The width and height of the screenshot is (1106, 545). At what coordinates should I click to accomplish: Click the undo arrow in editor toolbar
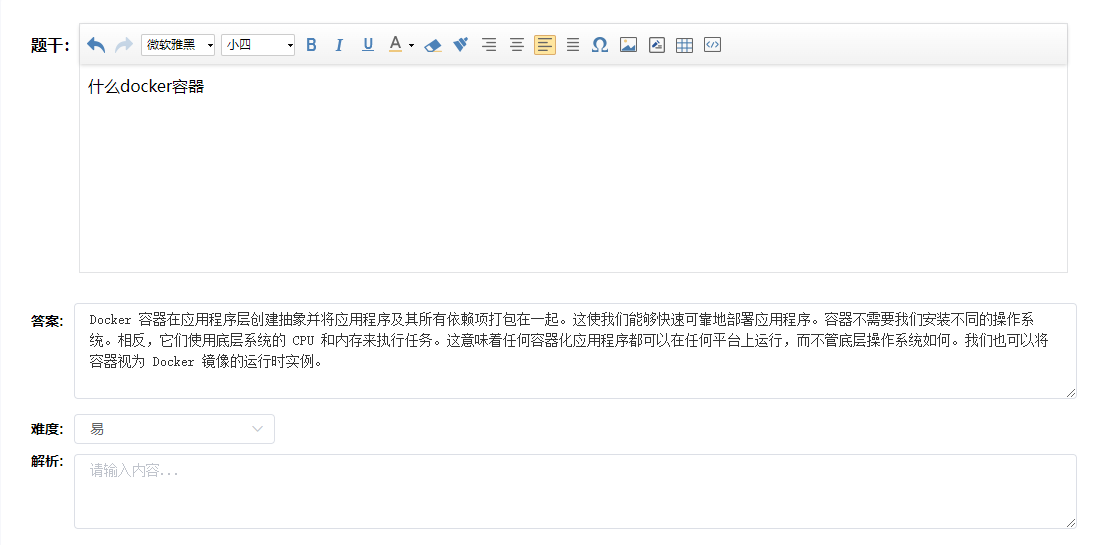pyautogui.click(x=96, y=45)
